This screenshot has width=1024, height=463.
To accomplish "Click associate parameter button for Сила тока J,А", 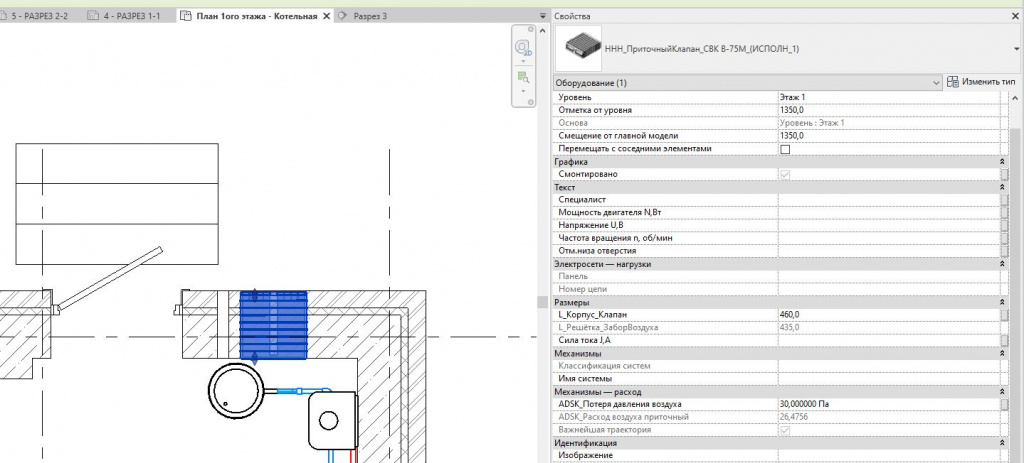I will (x=1004, y=340).
